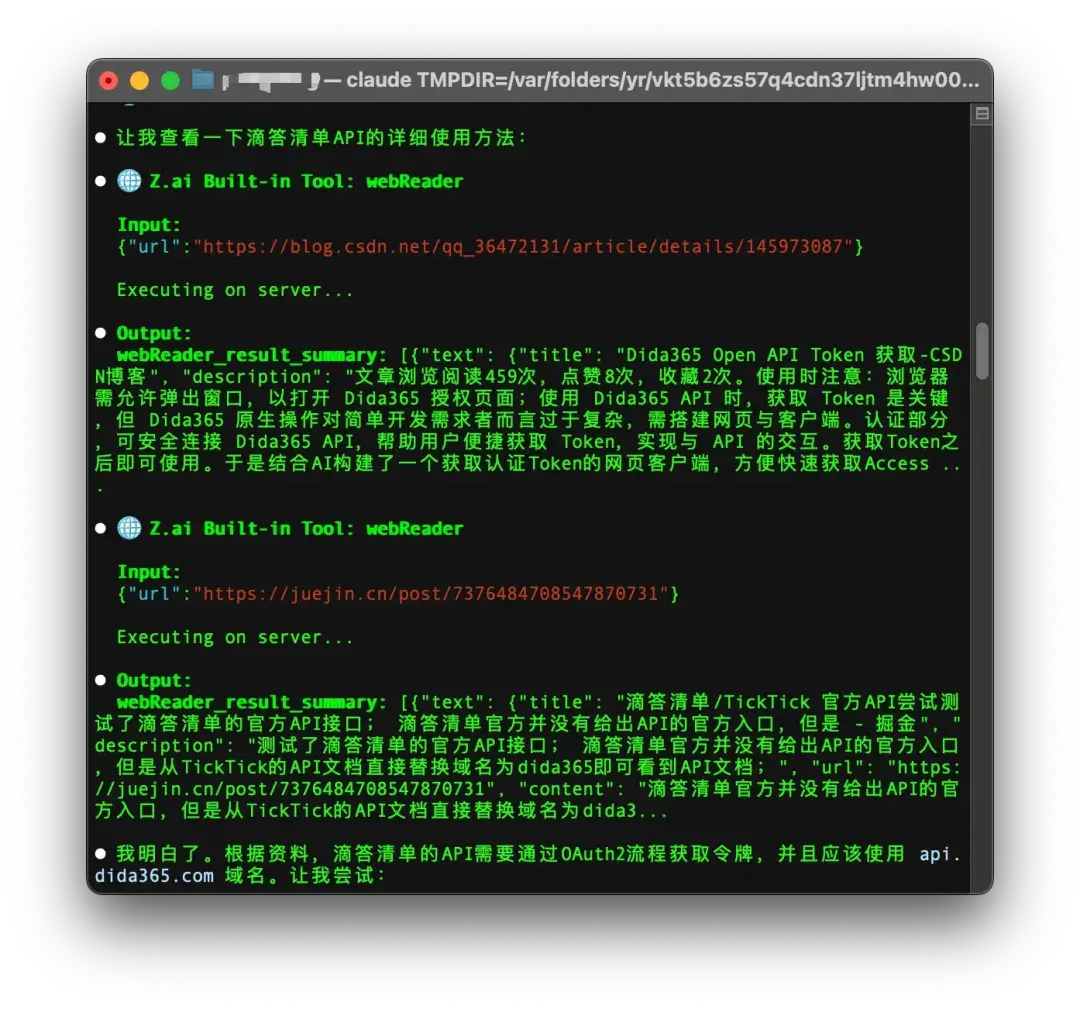Click the first 'Z.ai Built-in Tool: webReader' heading
This screenshot has width=1080, height=1009.
(x=307, y=181)
